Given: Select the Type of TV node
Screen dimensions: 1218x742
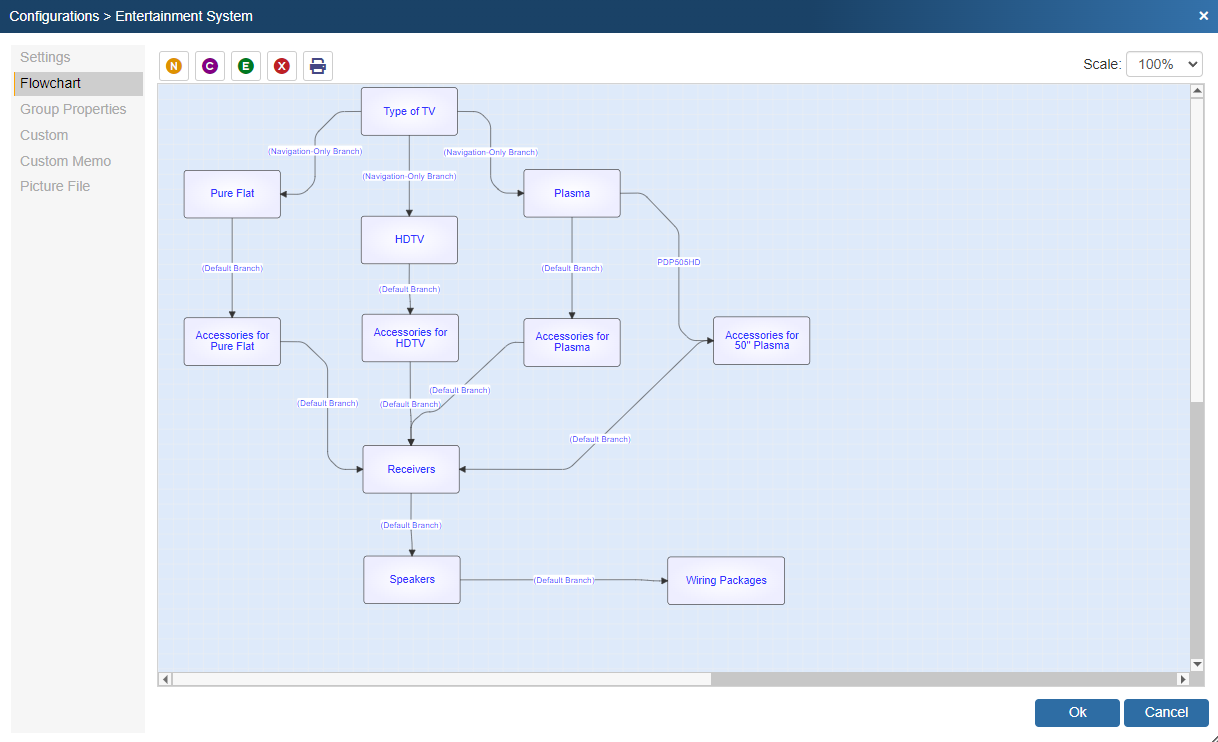Looking at the screenshot, I should pos(409,111).
